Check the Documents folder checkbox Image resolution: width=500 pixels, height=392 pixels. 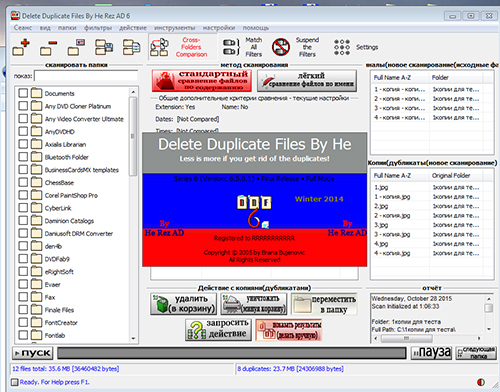[x=23, y=93]
